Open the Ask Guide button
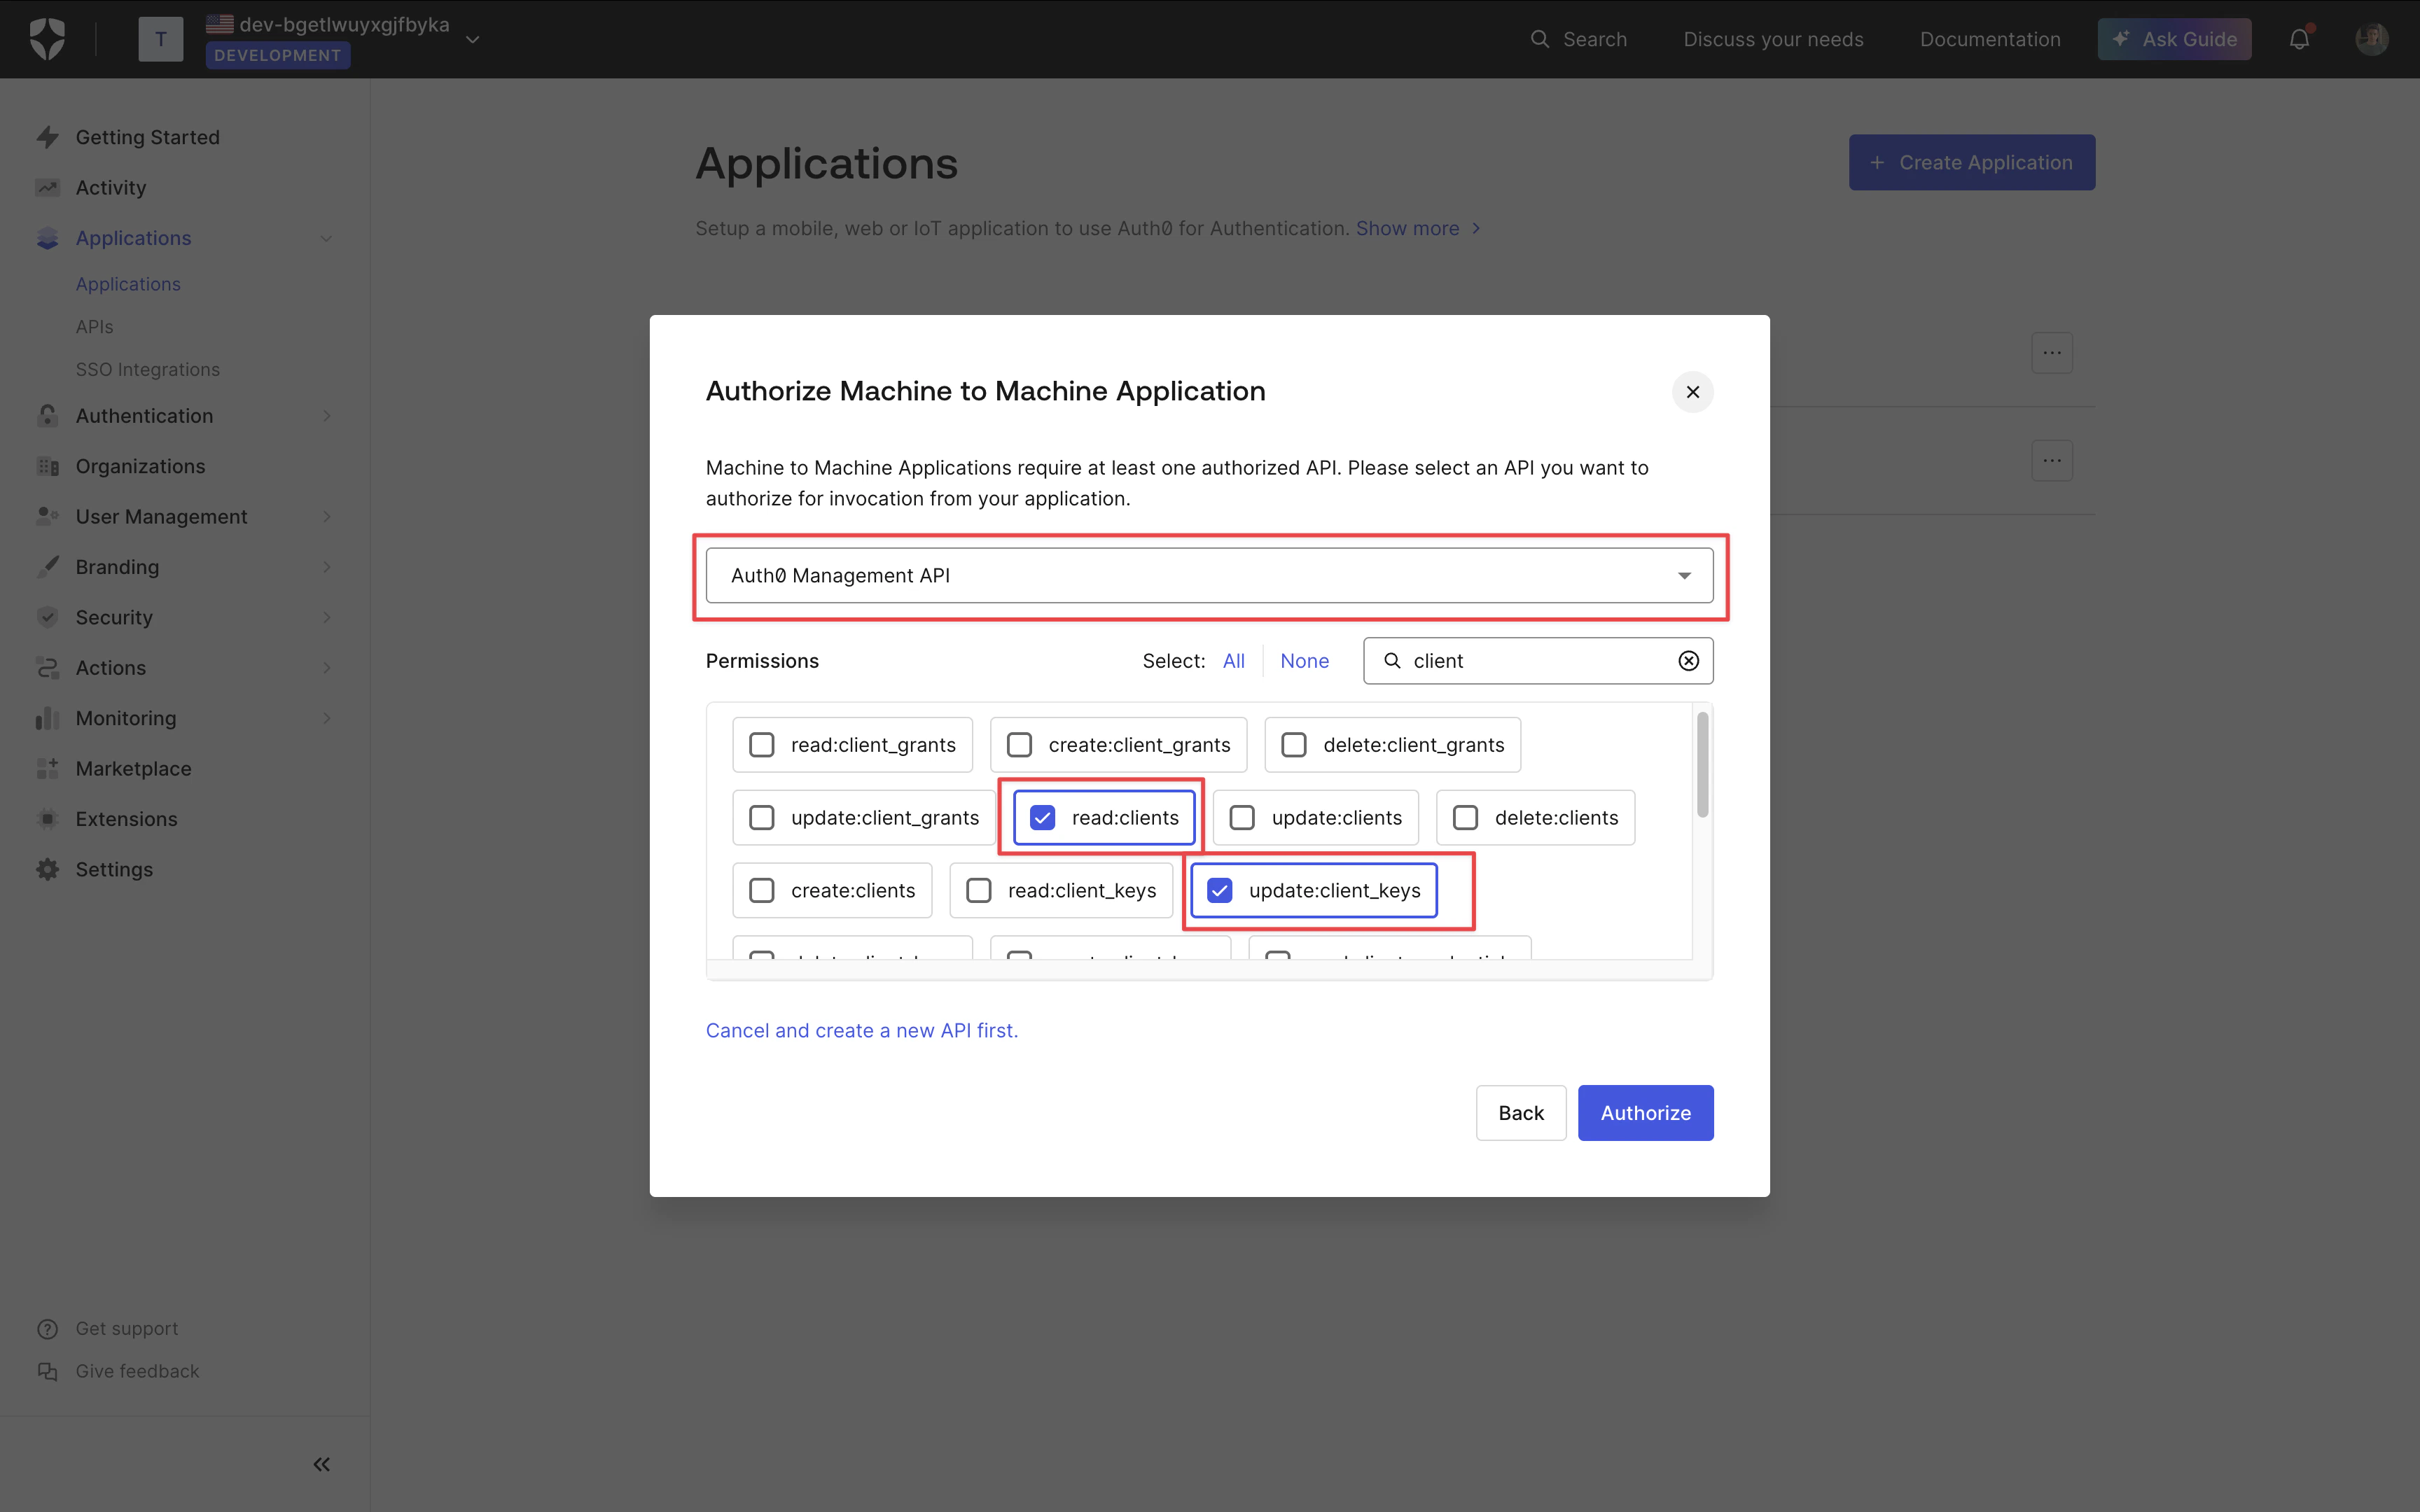2420x1512 pixels. pos(2174,39)
